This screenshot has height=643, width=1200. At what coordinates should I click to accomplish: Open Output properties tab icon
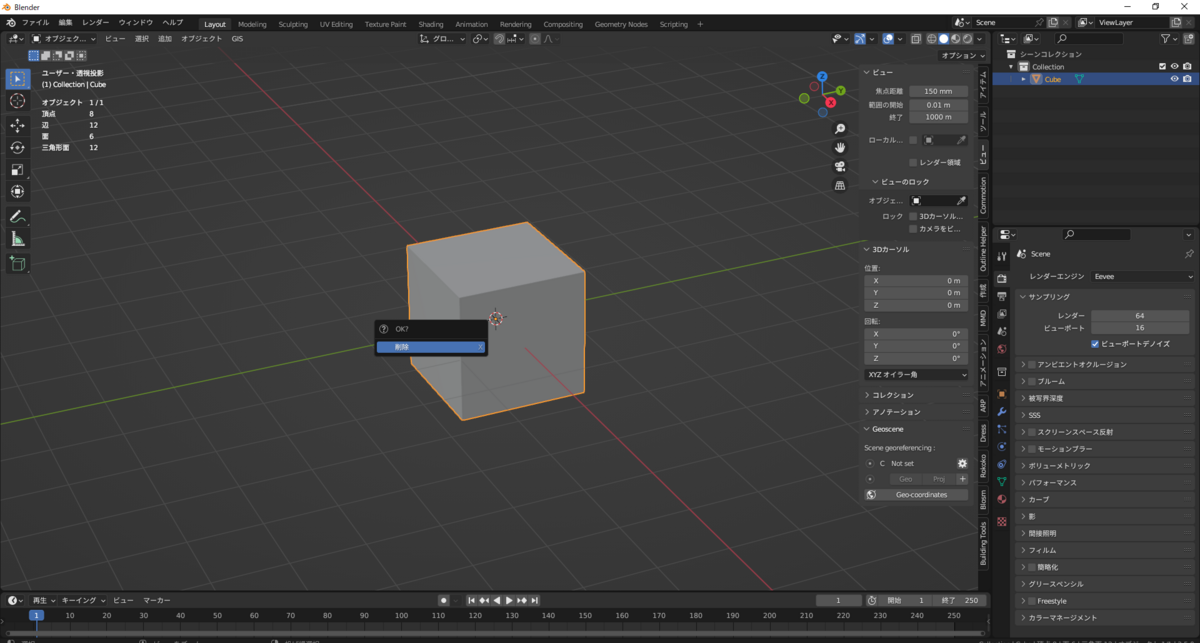(x=1001, y=296)
